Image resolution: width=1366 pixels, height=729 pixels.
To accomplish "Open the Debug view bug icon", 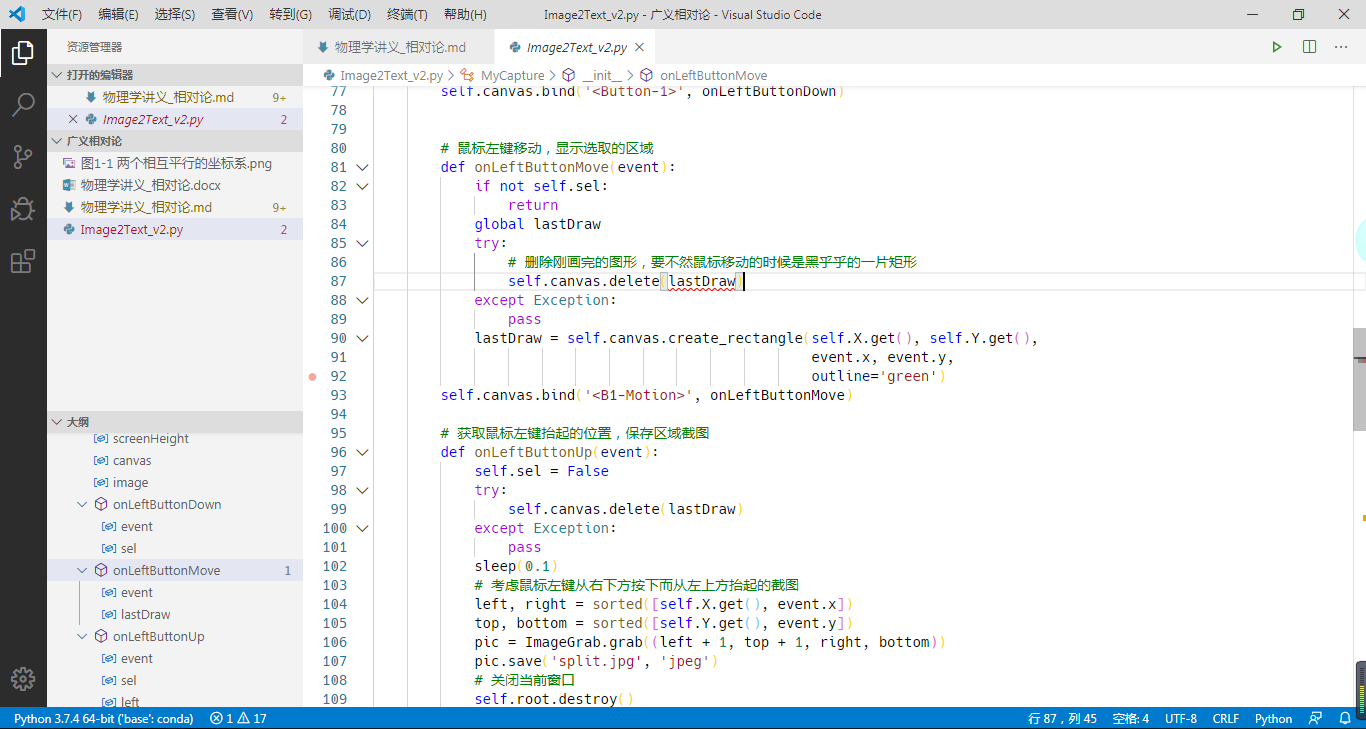I will 23,209.
